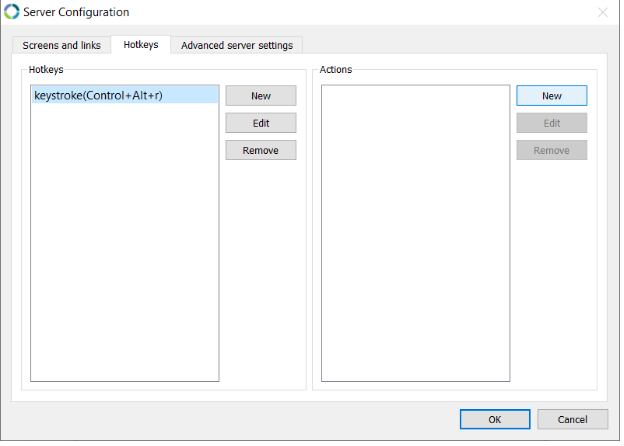Remove the selected hotkey
Image resolution: width=624 pixels, height=446 pixels.
coord(261,150)
